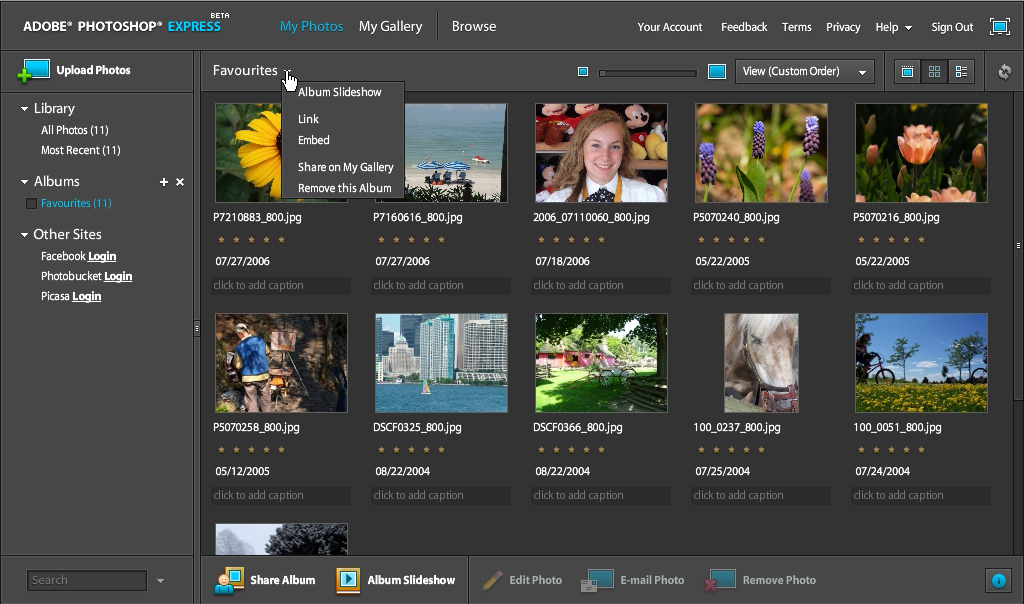Click the add new album plus icon
Image resolution: width=1024 pixels, height=604 pixels.
(164, 182)
